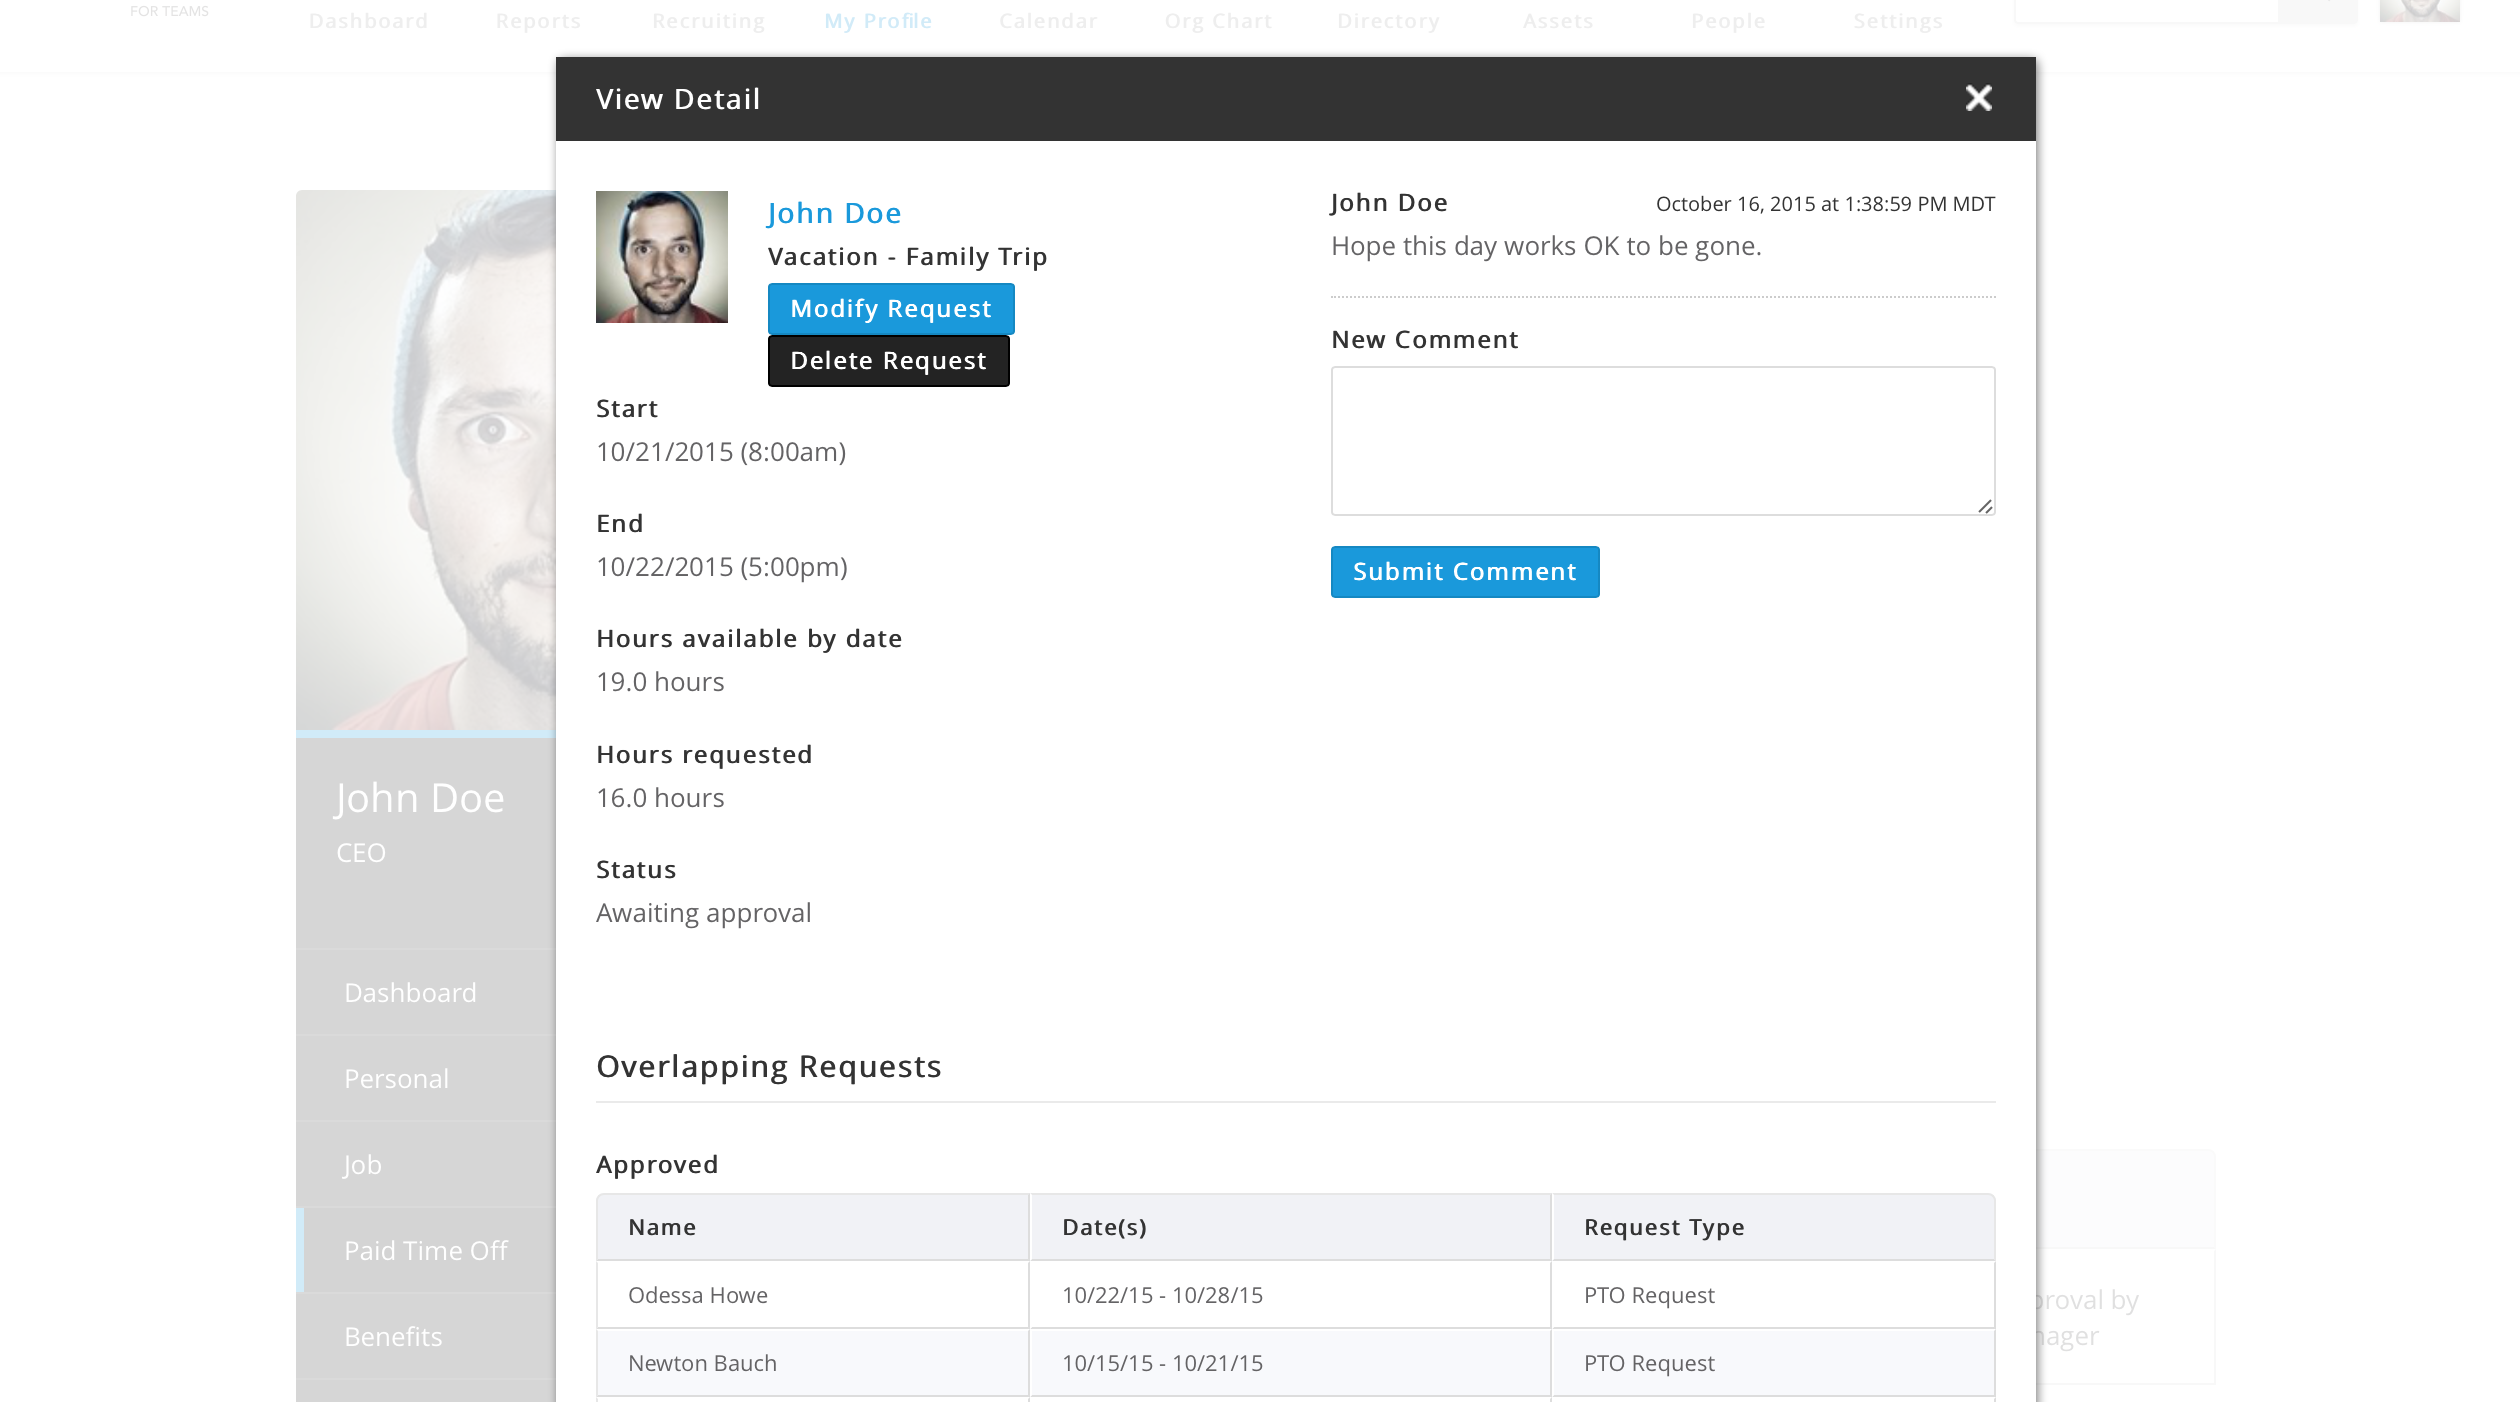Open the Paid Time Off sidebar tab

pyautogui.click(x=426, y=1250)
